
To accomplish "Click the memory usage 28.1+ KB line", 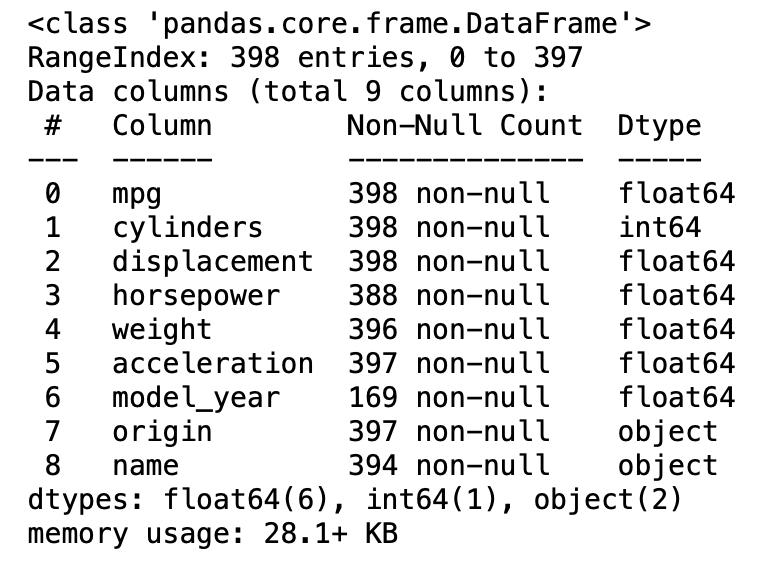I will pyautogui.click(x=213, y=534).
